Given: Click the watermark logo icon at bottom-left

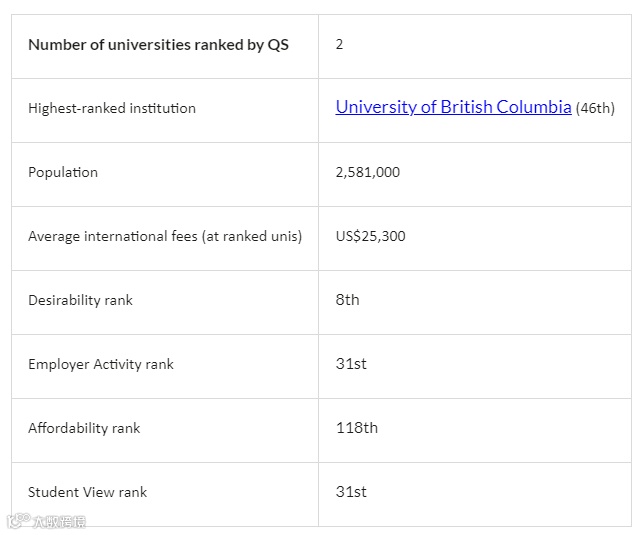Looking at the screenshot, I should [17, 521].
